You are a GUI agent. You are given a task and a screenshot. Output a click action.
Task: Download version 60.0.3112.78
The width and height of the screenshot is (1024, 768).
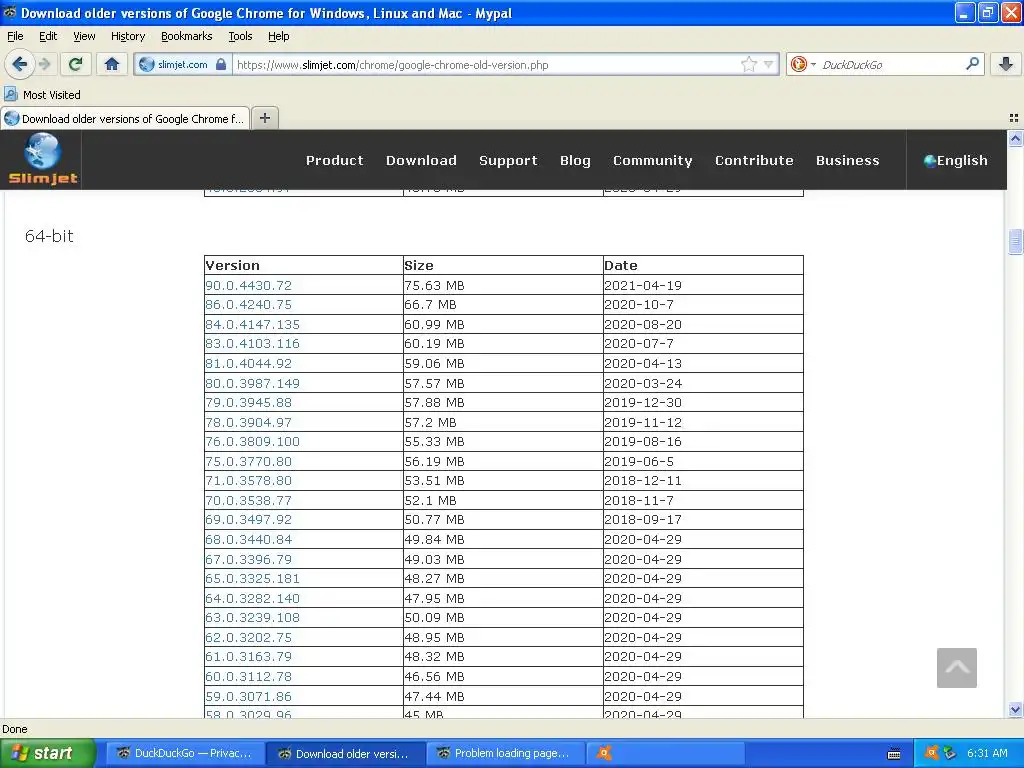click(x=248, y=677)
